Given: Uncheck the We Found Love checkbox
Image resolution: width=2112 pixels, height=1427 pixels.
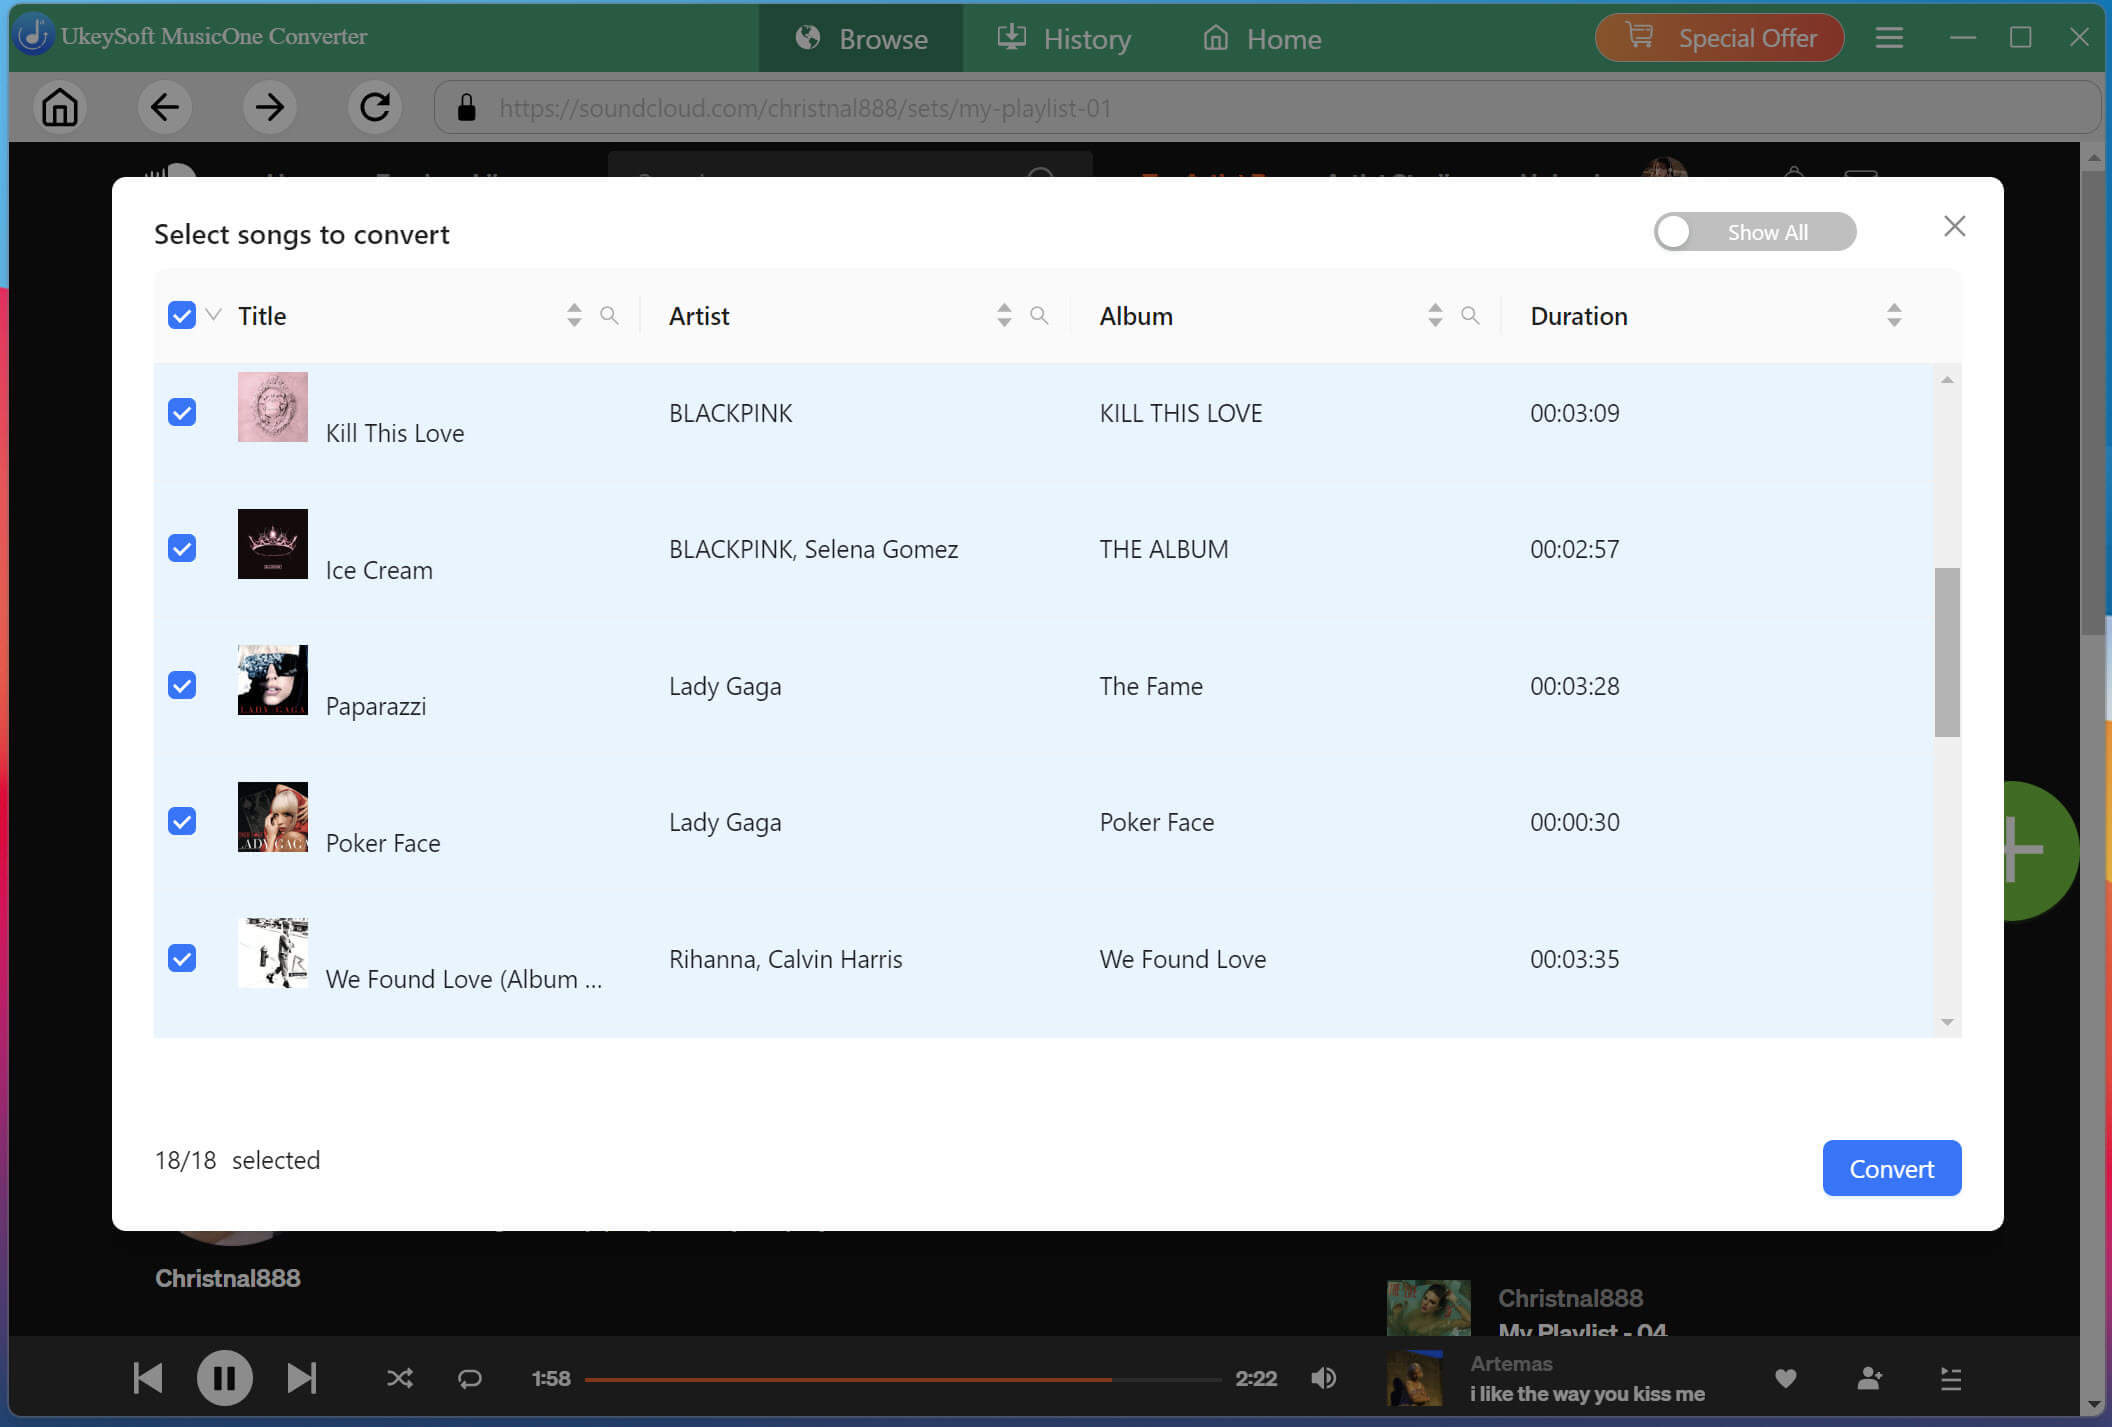Looking at the screenshot, I should pos(182,958).
